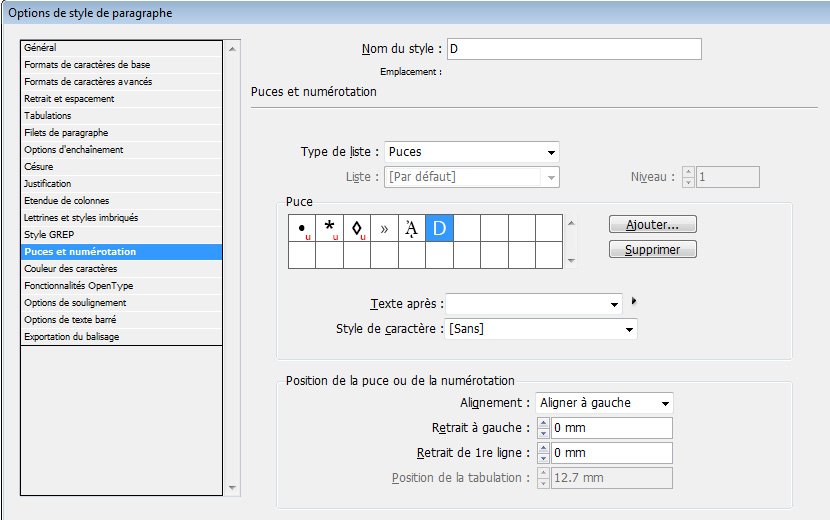
Task: Go to the Général section
Action: 40,47
